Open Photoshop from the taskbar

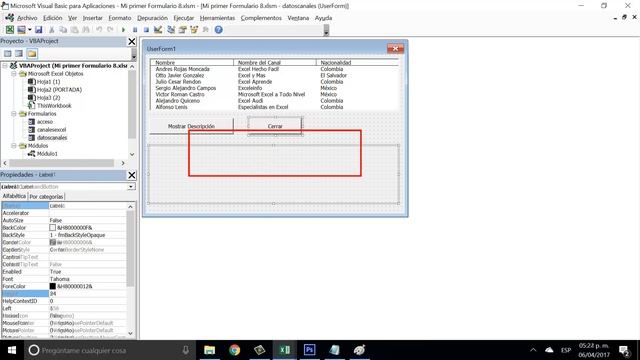point(309,350)
